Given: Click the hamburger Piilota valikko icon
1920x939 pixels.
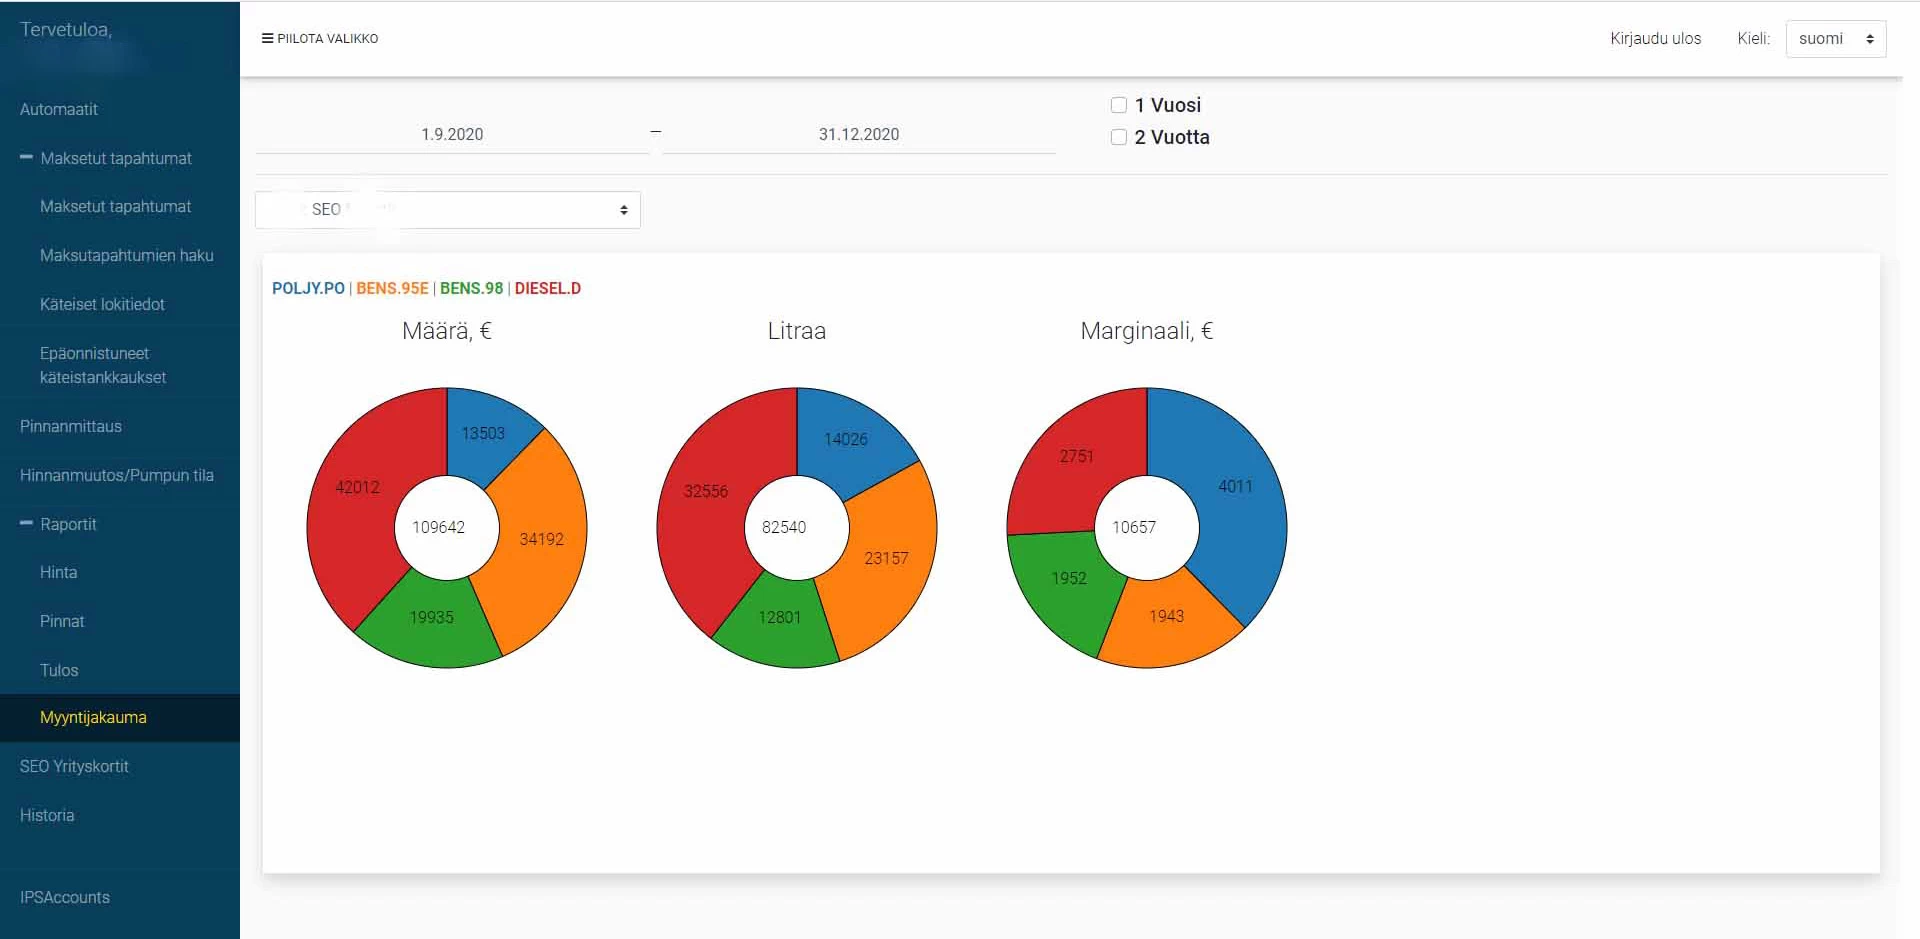Looking at the screenshot, I should [x=267, y=39].
